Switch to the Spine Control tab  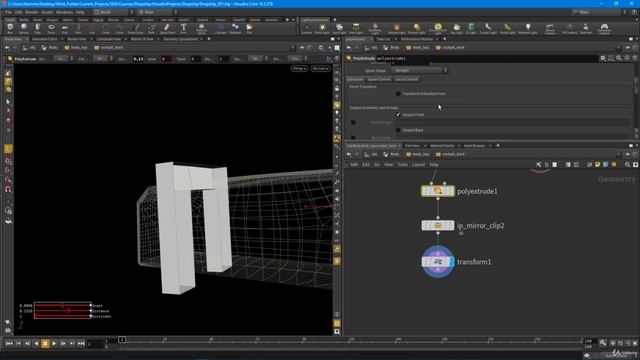379,79
